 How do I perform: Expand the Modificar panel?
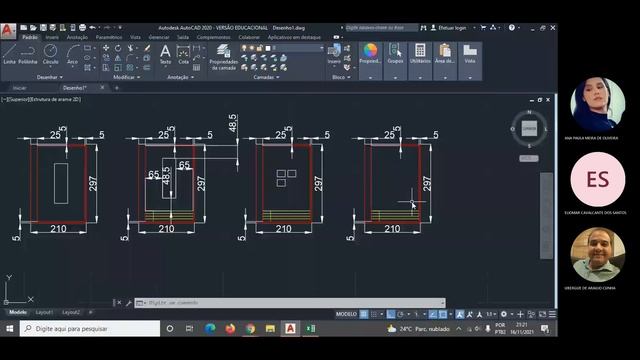(x=127, y=77)
